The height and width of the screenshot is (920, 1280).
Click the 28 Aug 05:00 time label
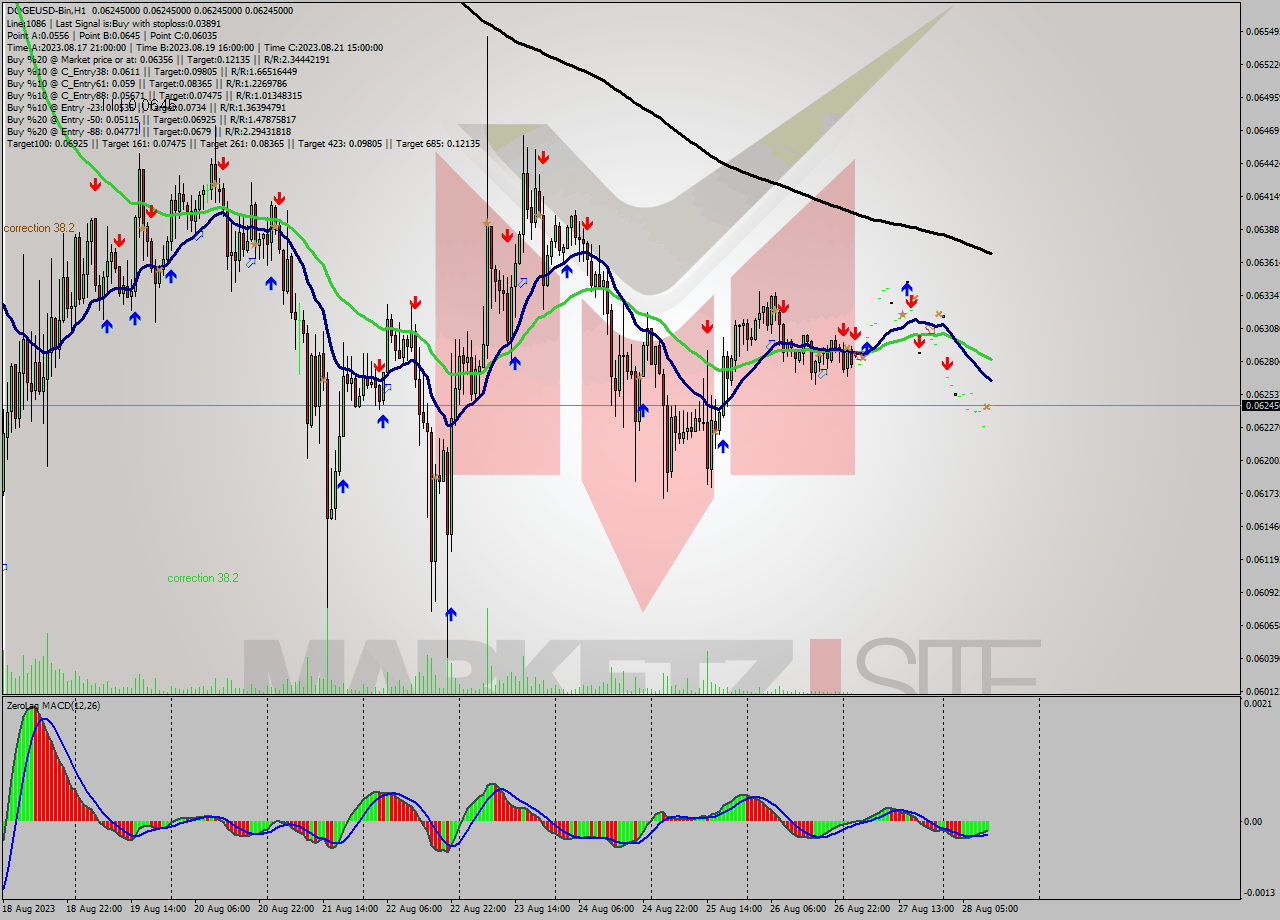click(991, 909)
